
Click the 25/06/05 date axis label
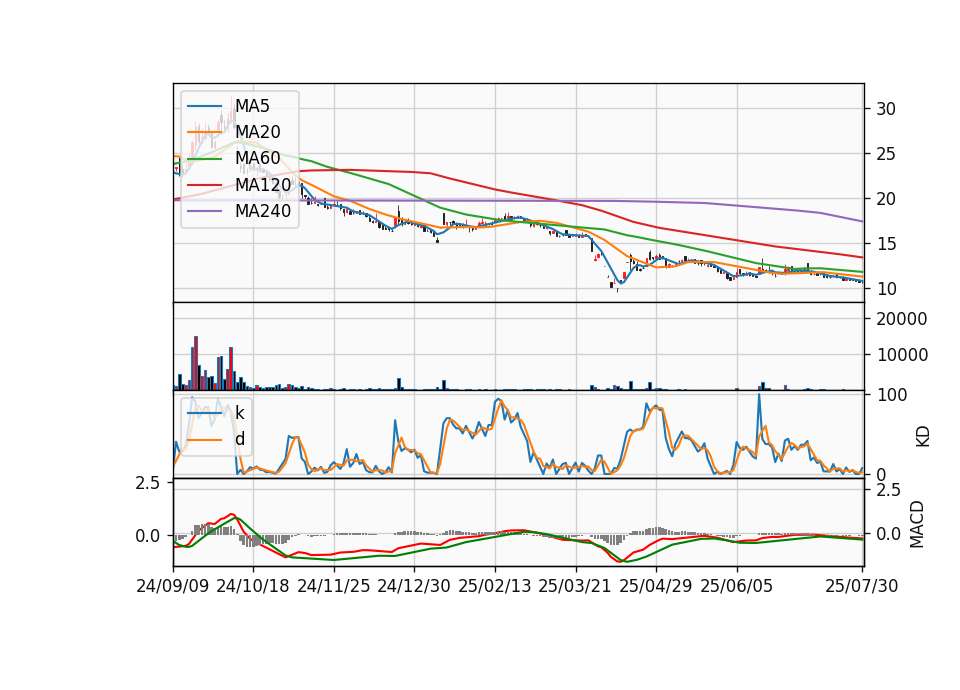737,586
